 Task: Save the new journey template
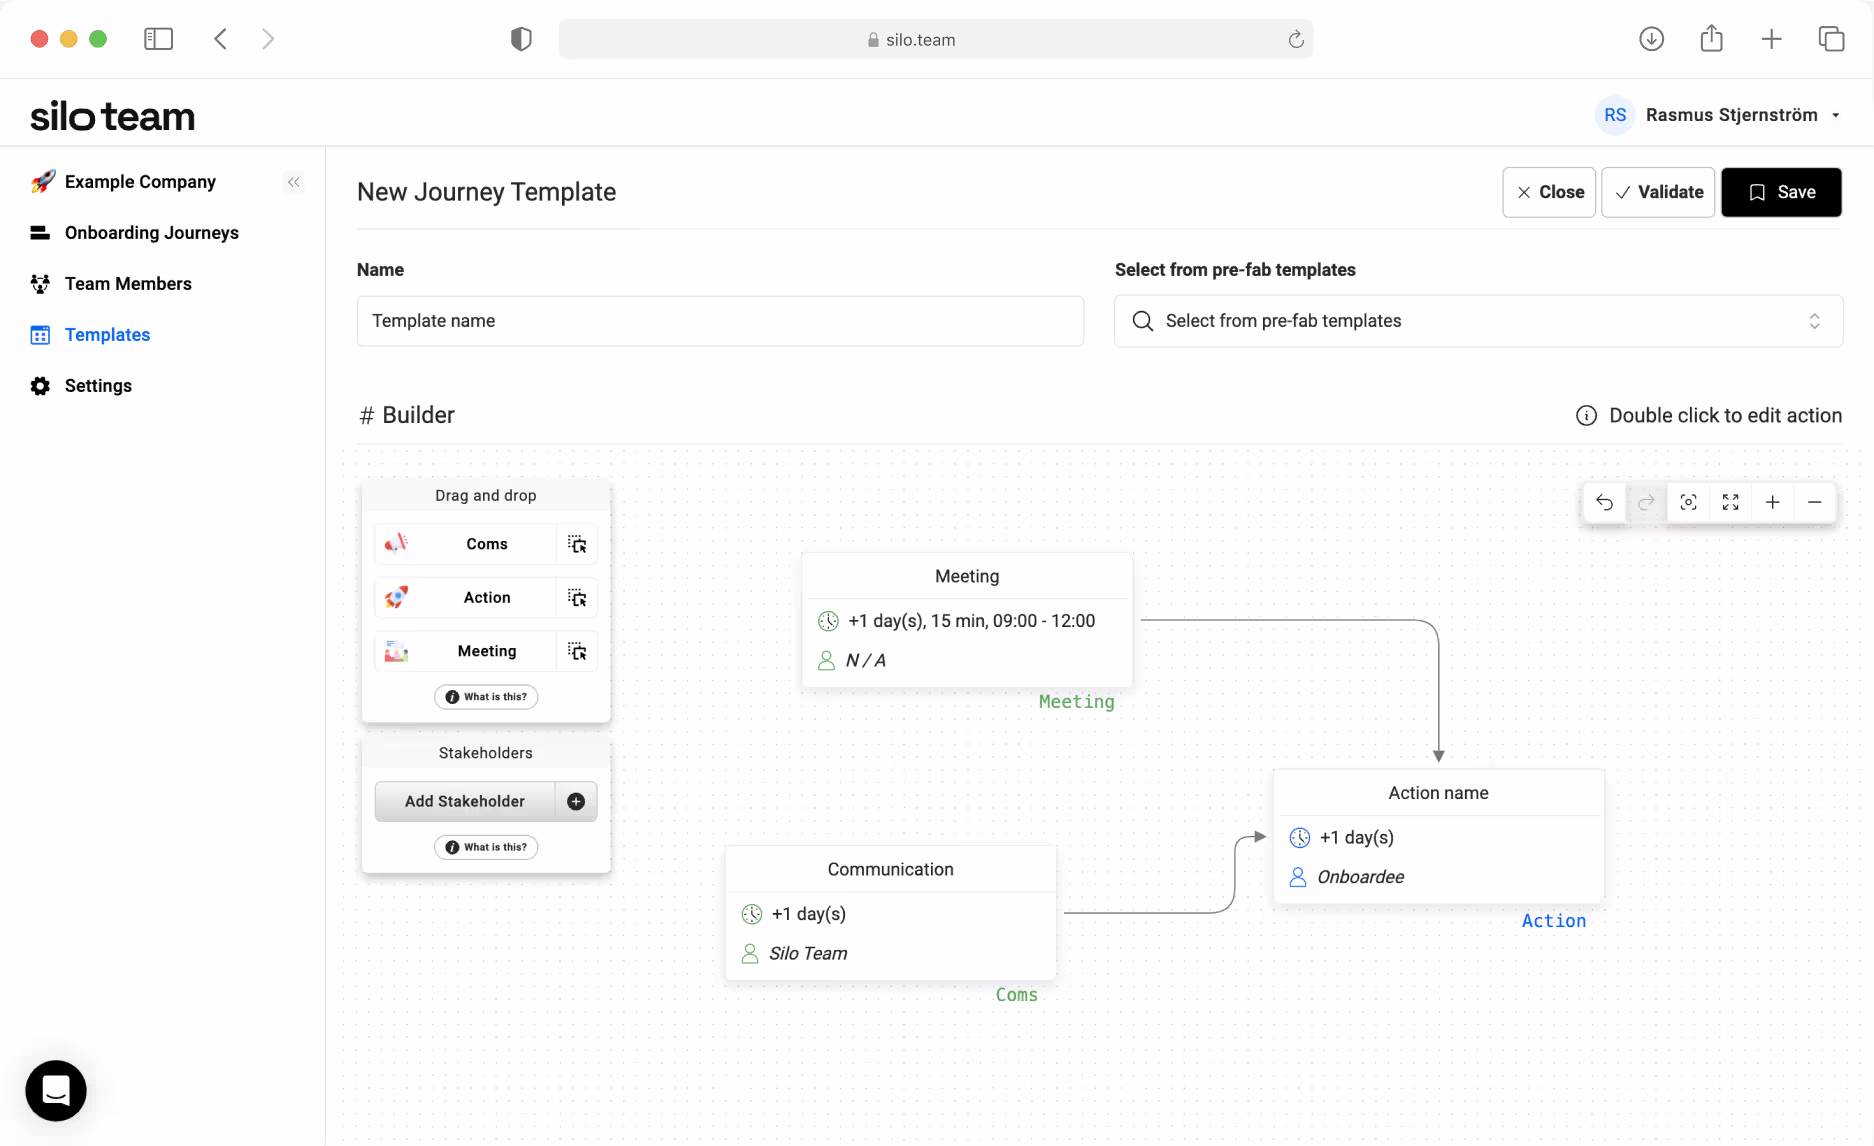pyautogui.click(x=1781, y=192)
